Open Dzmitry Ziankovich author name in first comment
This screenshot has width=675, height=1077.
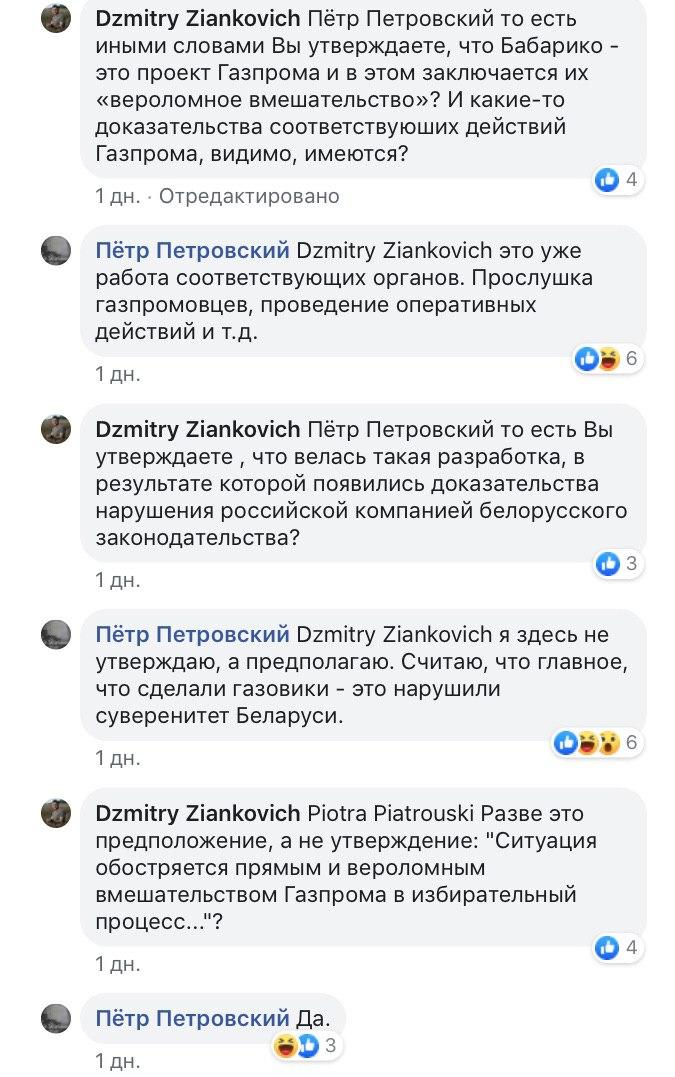[197, 20]
